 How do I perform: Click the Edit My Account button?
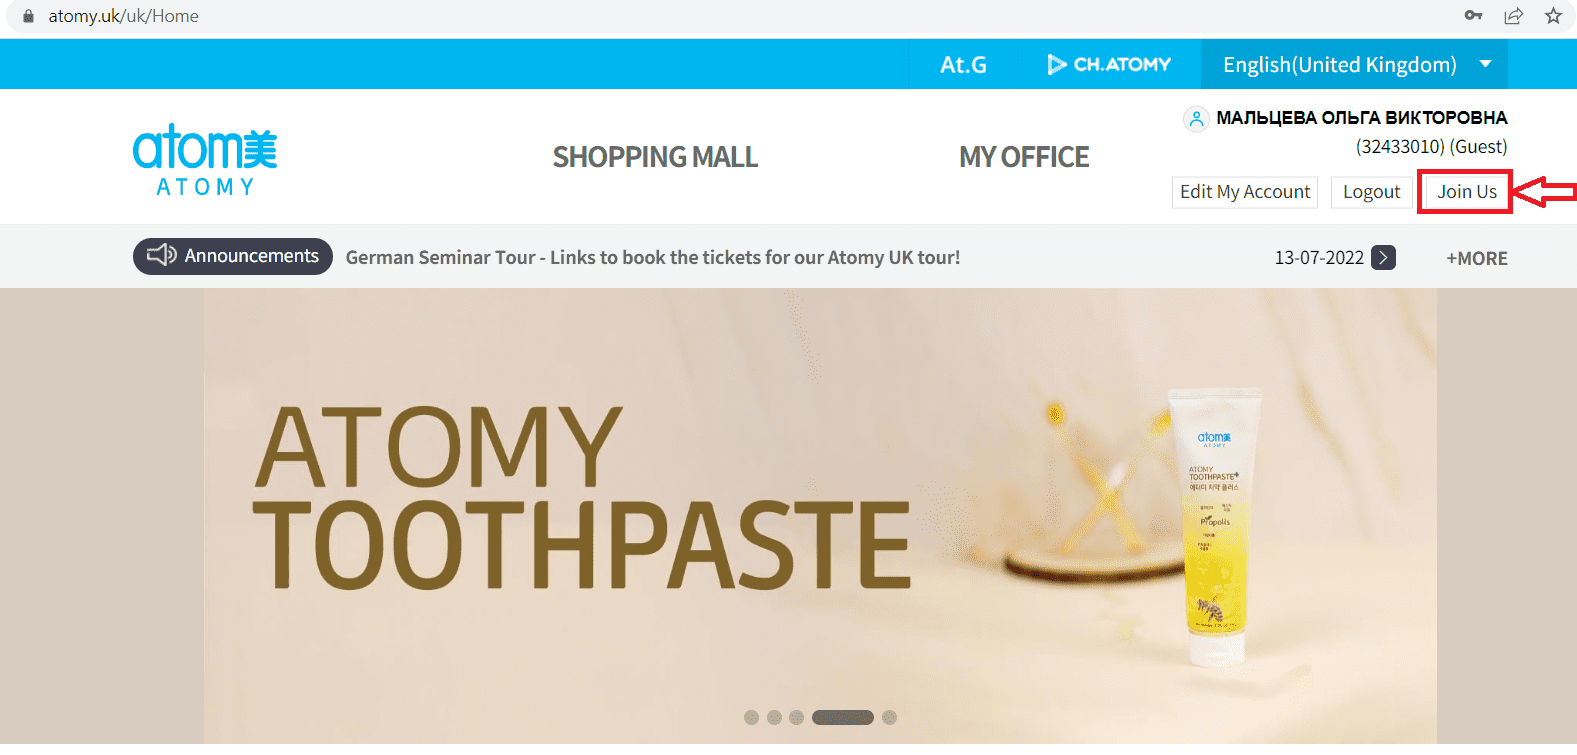click(x=1245, y=192)
